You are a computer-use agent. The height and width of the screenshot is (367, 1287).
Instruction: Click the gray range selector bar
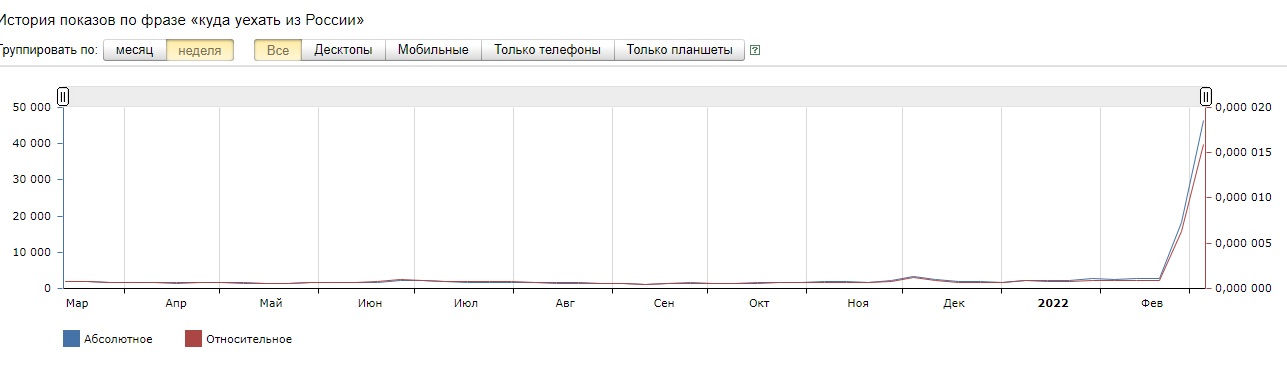(634, 96)
